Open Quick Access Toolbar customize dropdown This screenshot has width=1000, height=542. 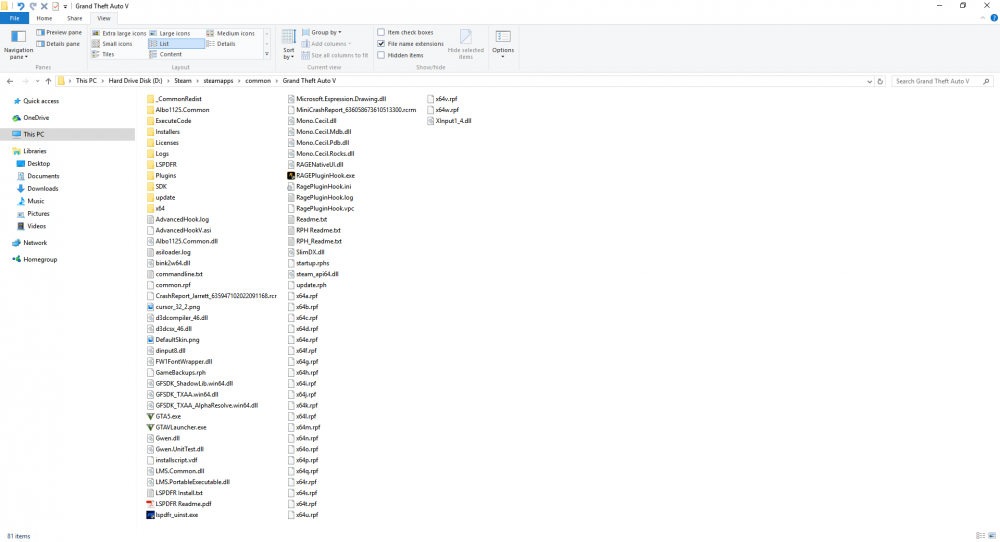pyautogui.click(x=65, y=6)
